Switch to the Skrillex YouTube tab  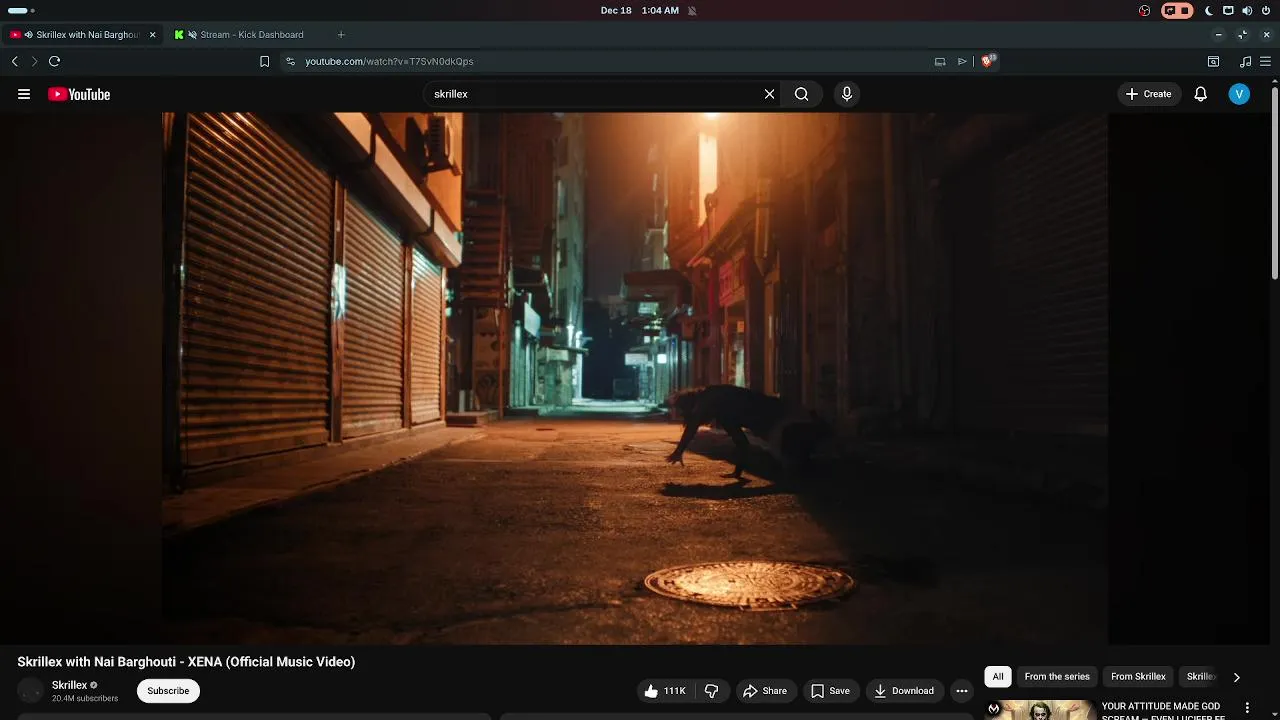pyautogui.click(x=82, y=35)
